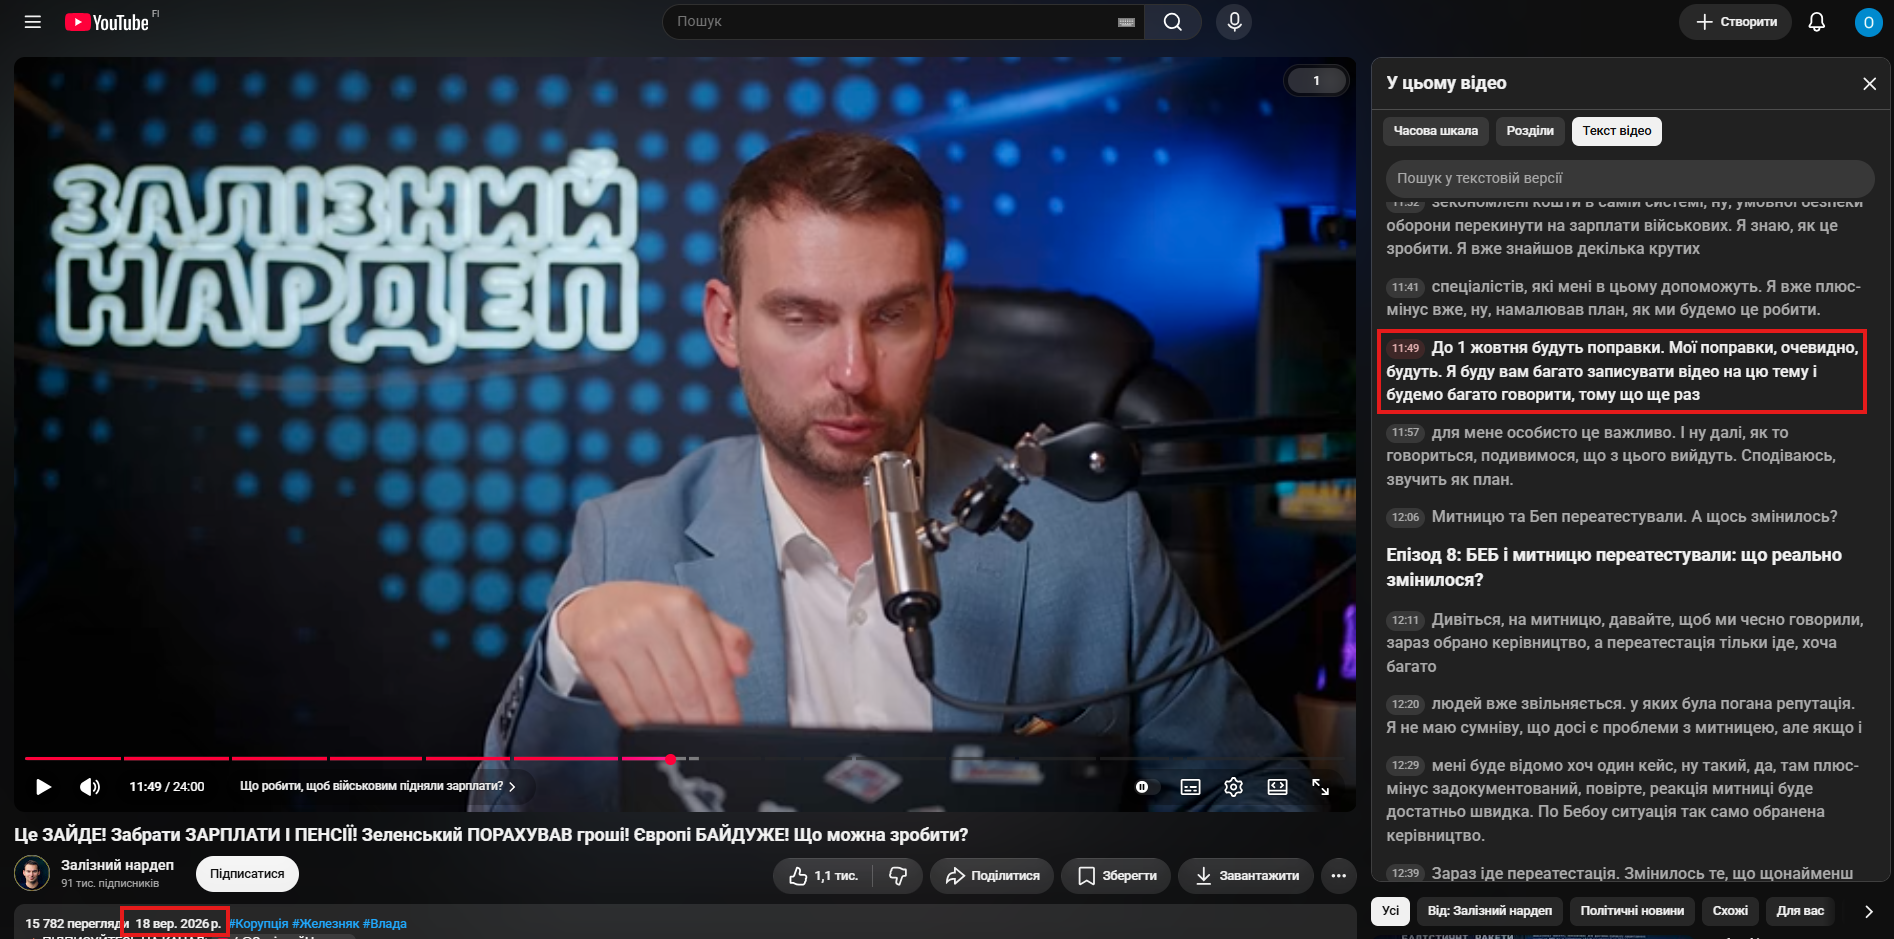Switch to theater mode

pyautogui.click(x=1277, y=787)
